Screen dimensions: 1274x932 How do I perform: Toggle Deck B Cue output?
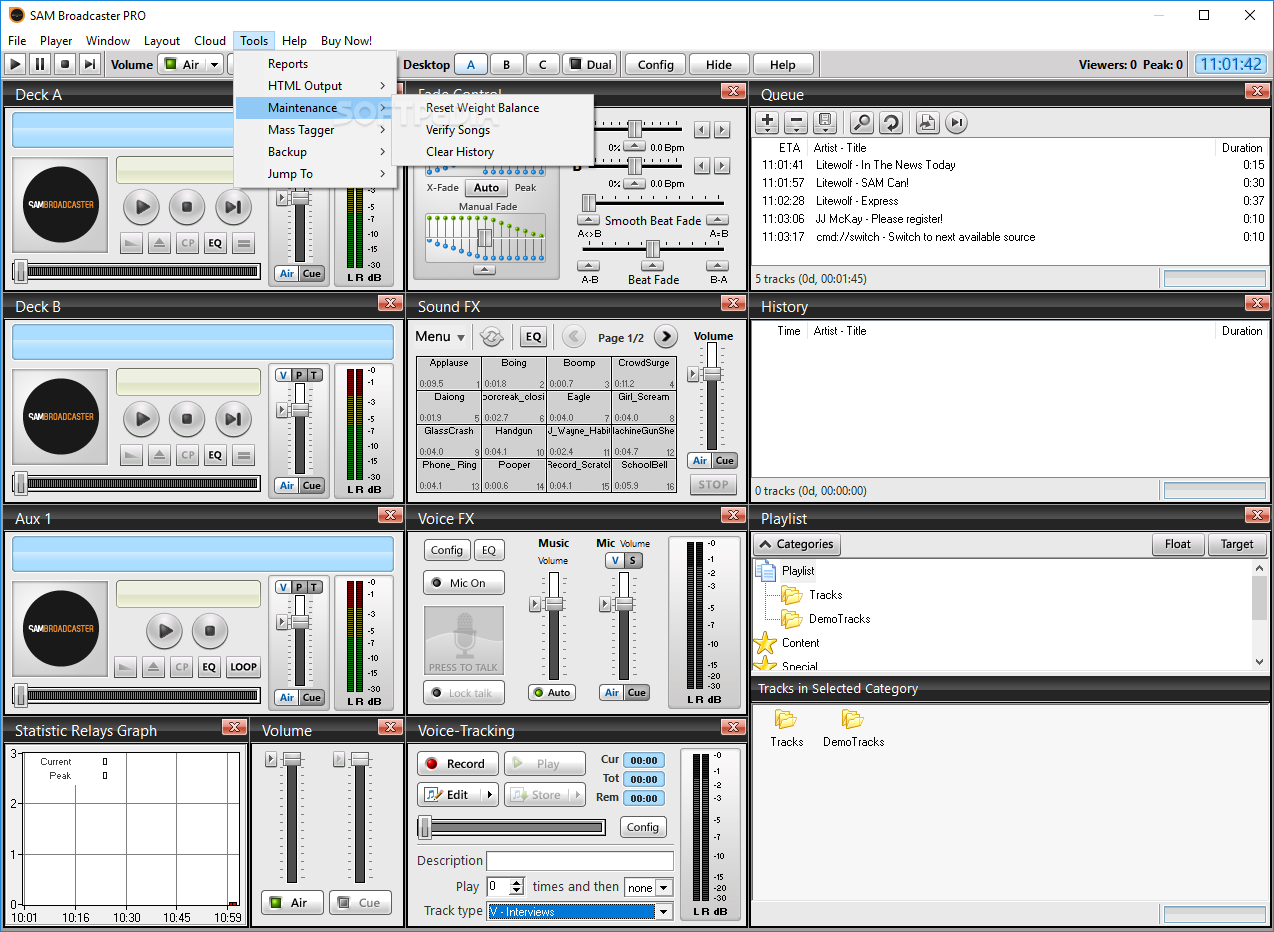tap(312, 486)
